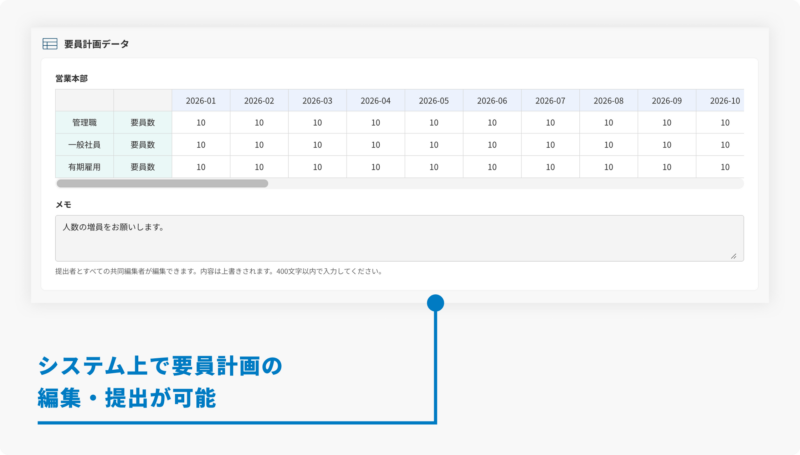Select the 2026-08 column header
Image resolution: width=800 pixels, height=455 pixels.
[x=609, y=100]
